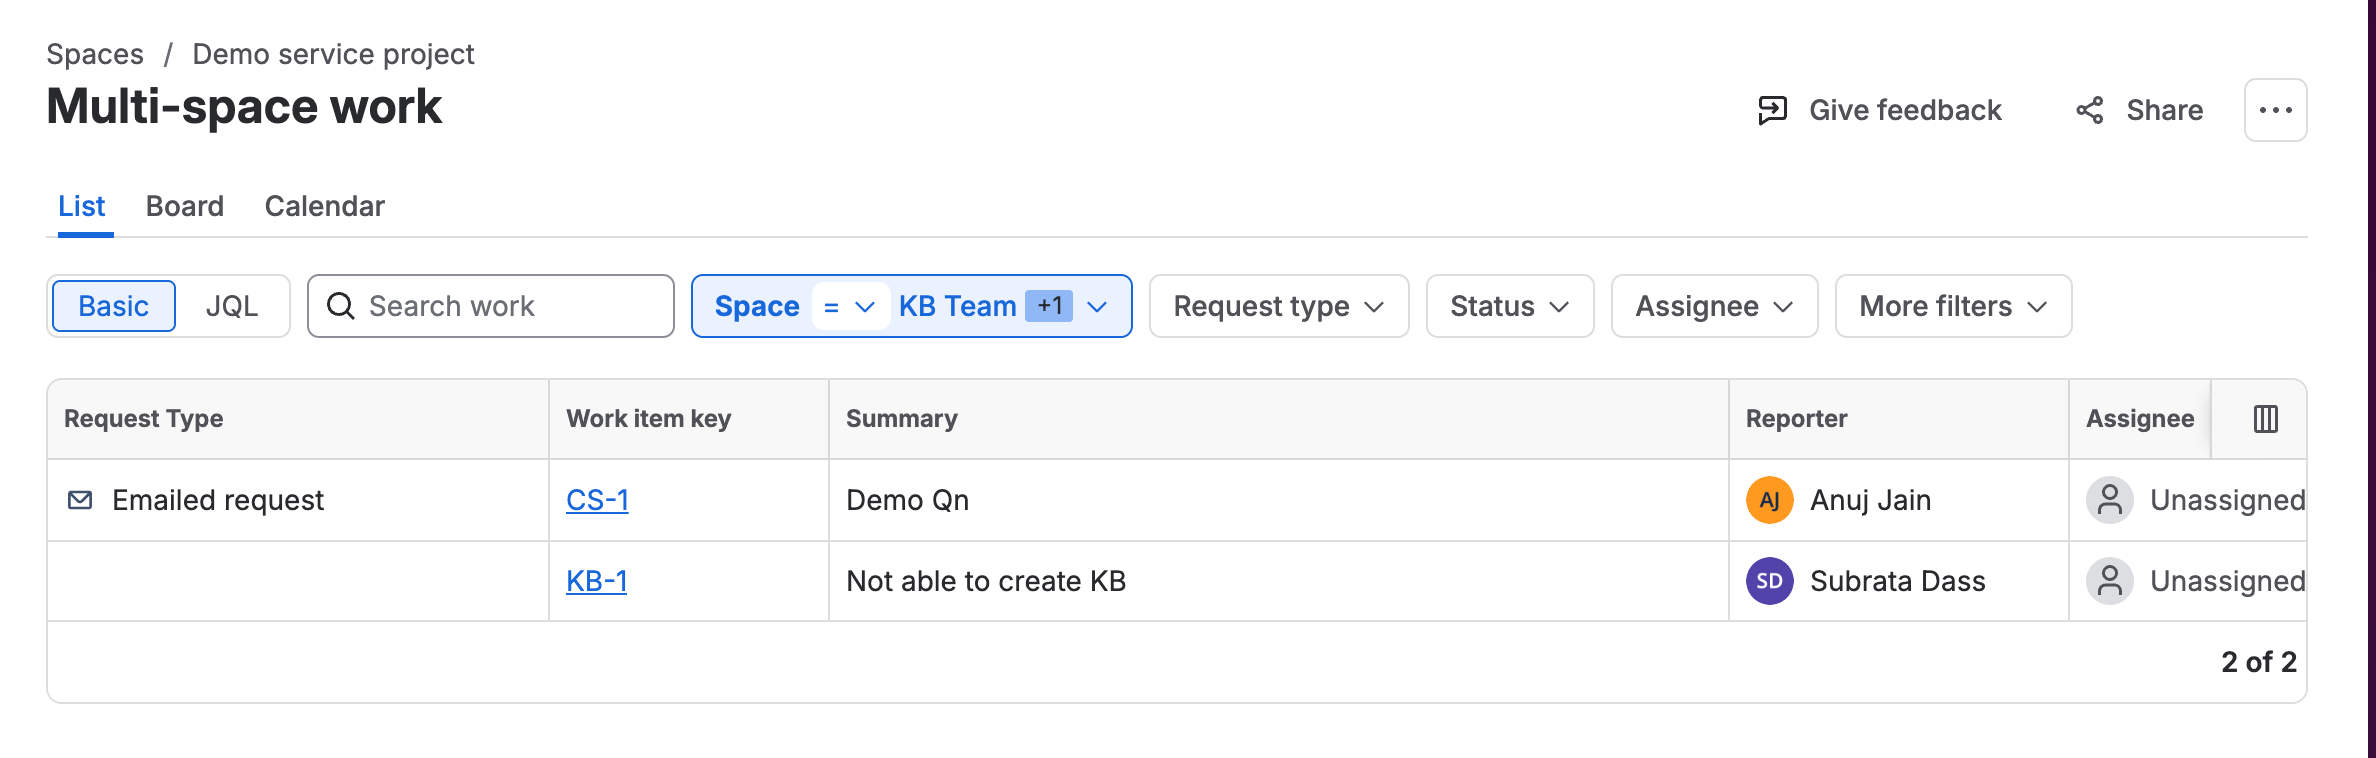Switch to the Board tab
This screenshot has height=758, width=2376.
185,206
